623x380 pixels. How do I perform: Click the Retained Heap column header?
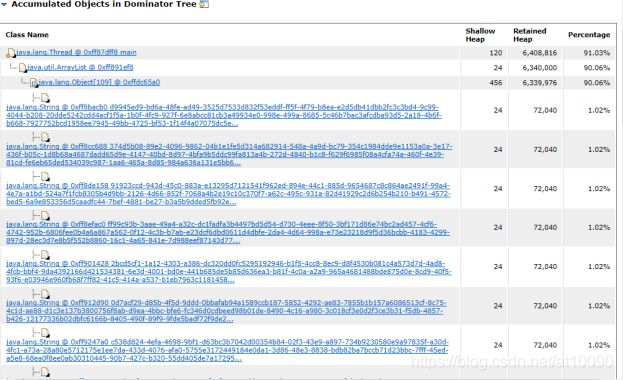coord(530,35)
